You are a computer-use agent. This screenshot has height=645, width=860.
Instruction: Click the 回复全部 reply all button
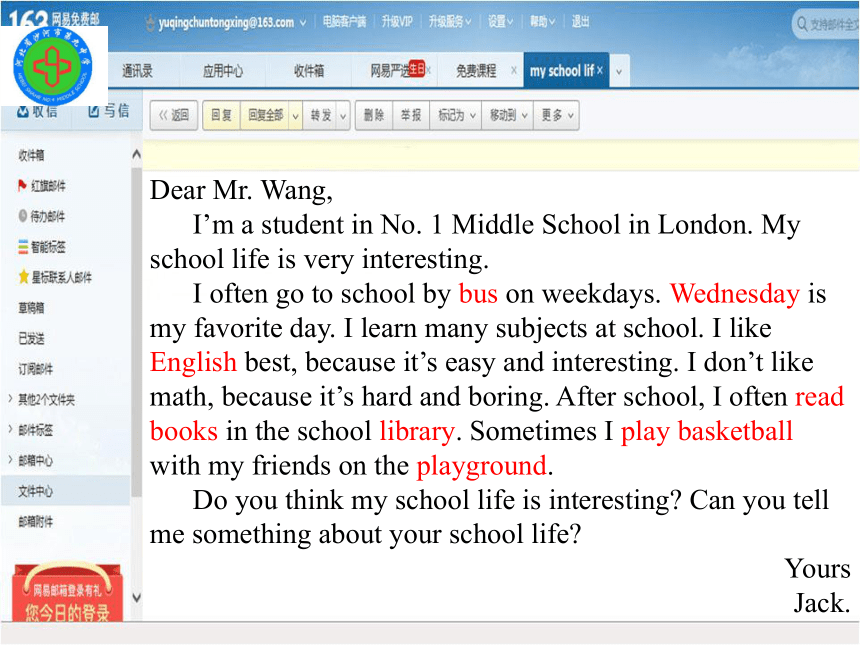[x=265, y=115]
